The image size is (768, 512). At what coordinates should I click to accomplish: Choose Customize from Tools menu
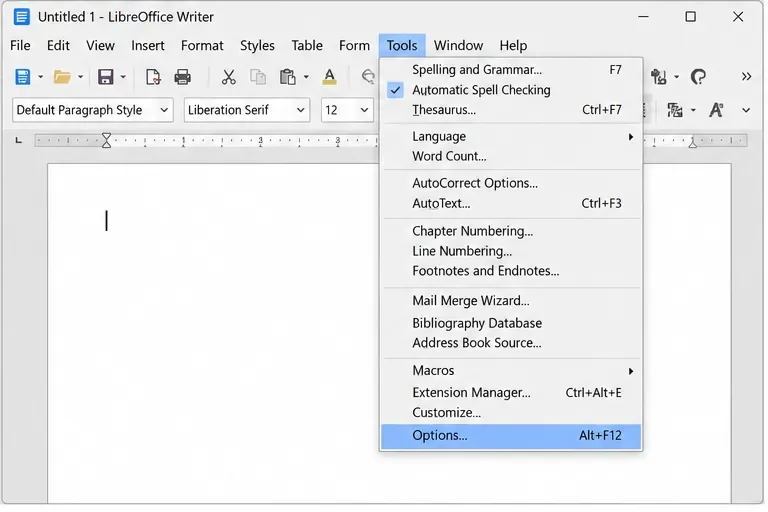(510, 413)
